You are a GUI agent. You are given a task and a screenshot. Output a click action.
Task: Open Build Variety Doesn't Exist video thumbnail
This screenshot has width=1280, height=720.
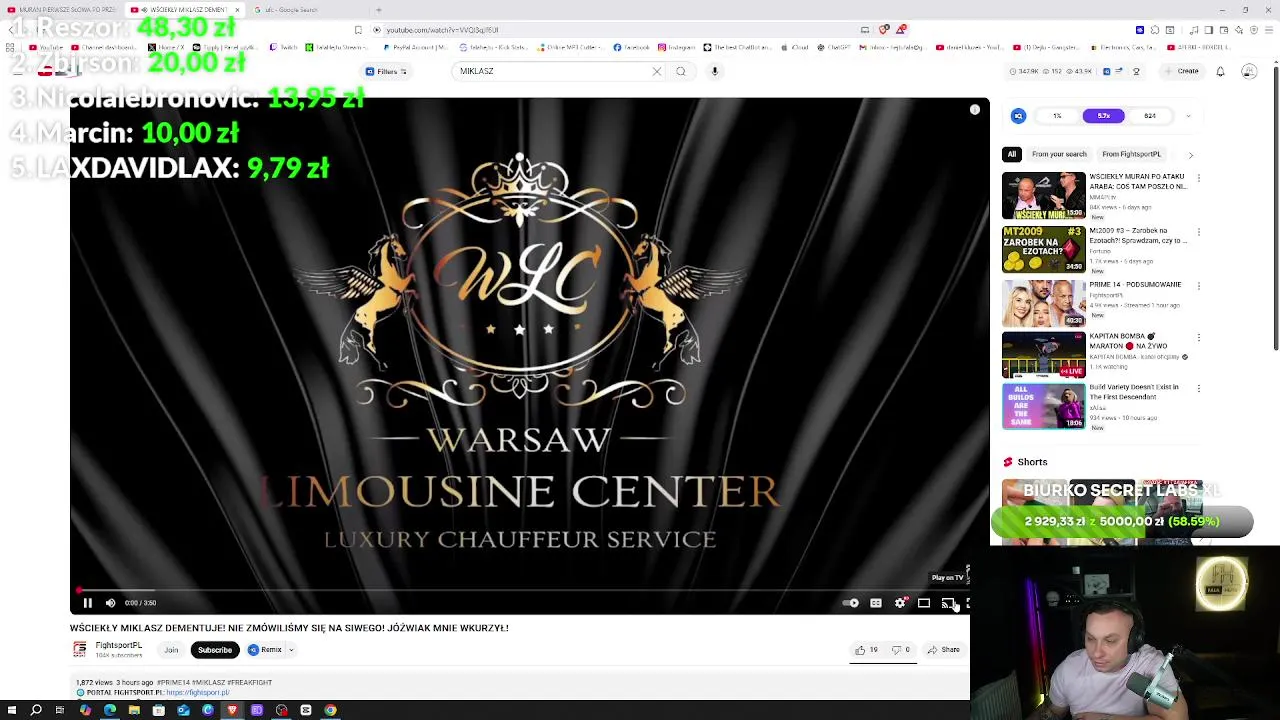(1044, 406)
